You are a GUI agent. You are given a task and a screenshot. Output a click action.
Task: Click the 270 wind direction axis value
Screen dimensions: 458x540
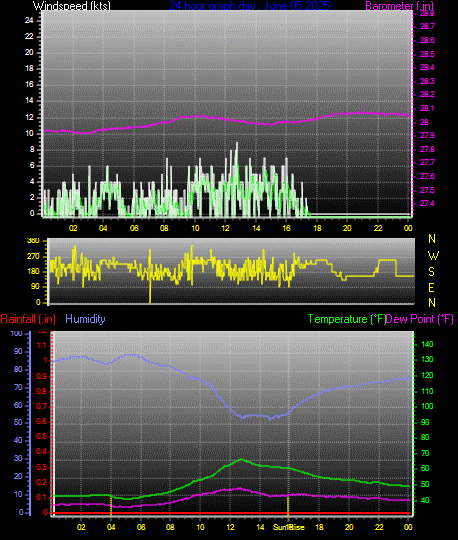pos(33,257)
